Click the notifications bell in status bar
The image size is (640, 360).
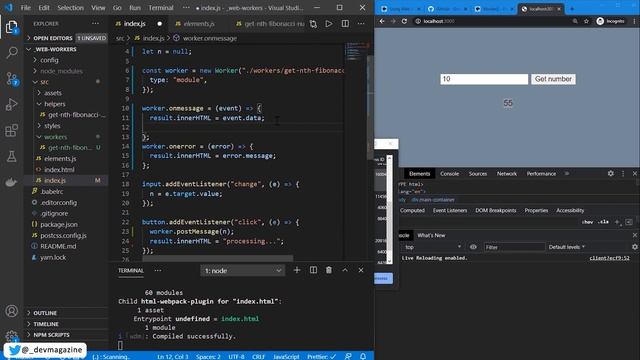tap(363, 356)
